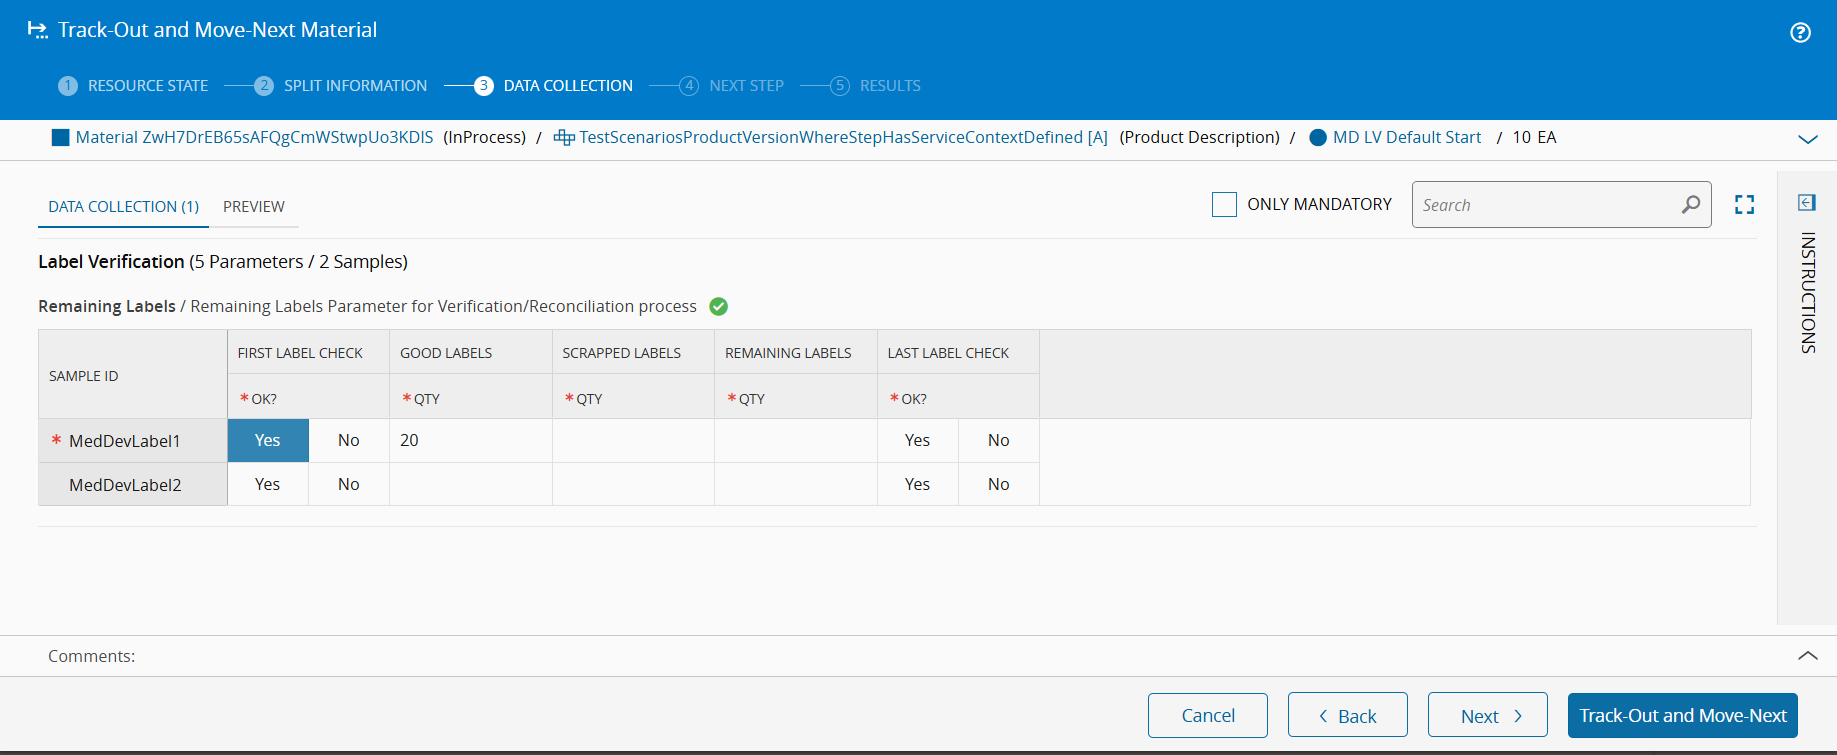1837x755 pixels.
Task: Jump to step 5 Results
Action: 875,86
